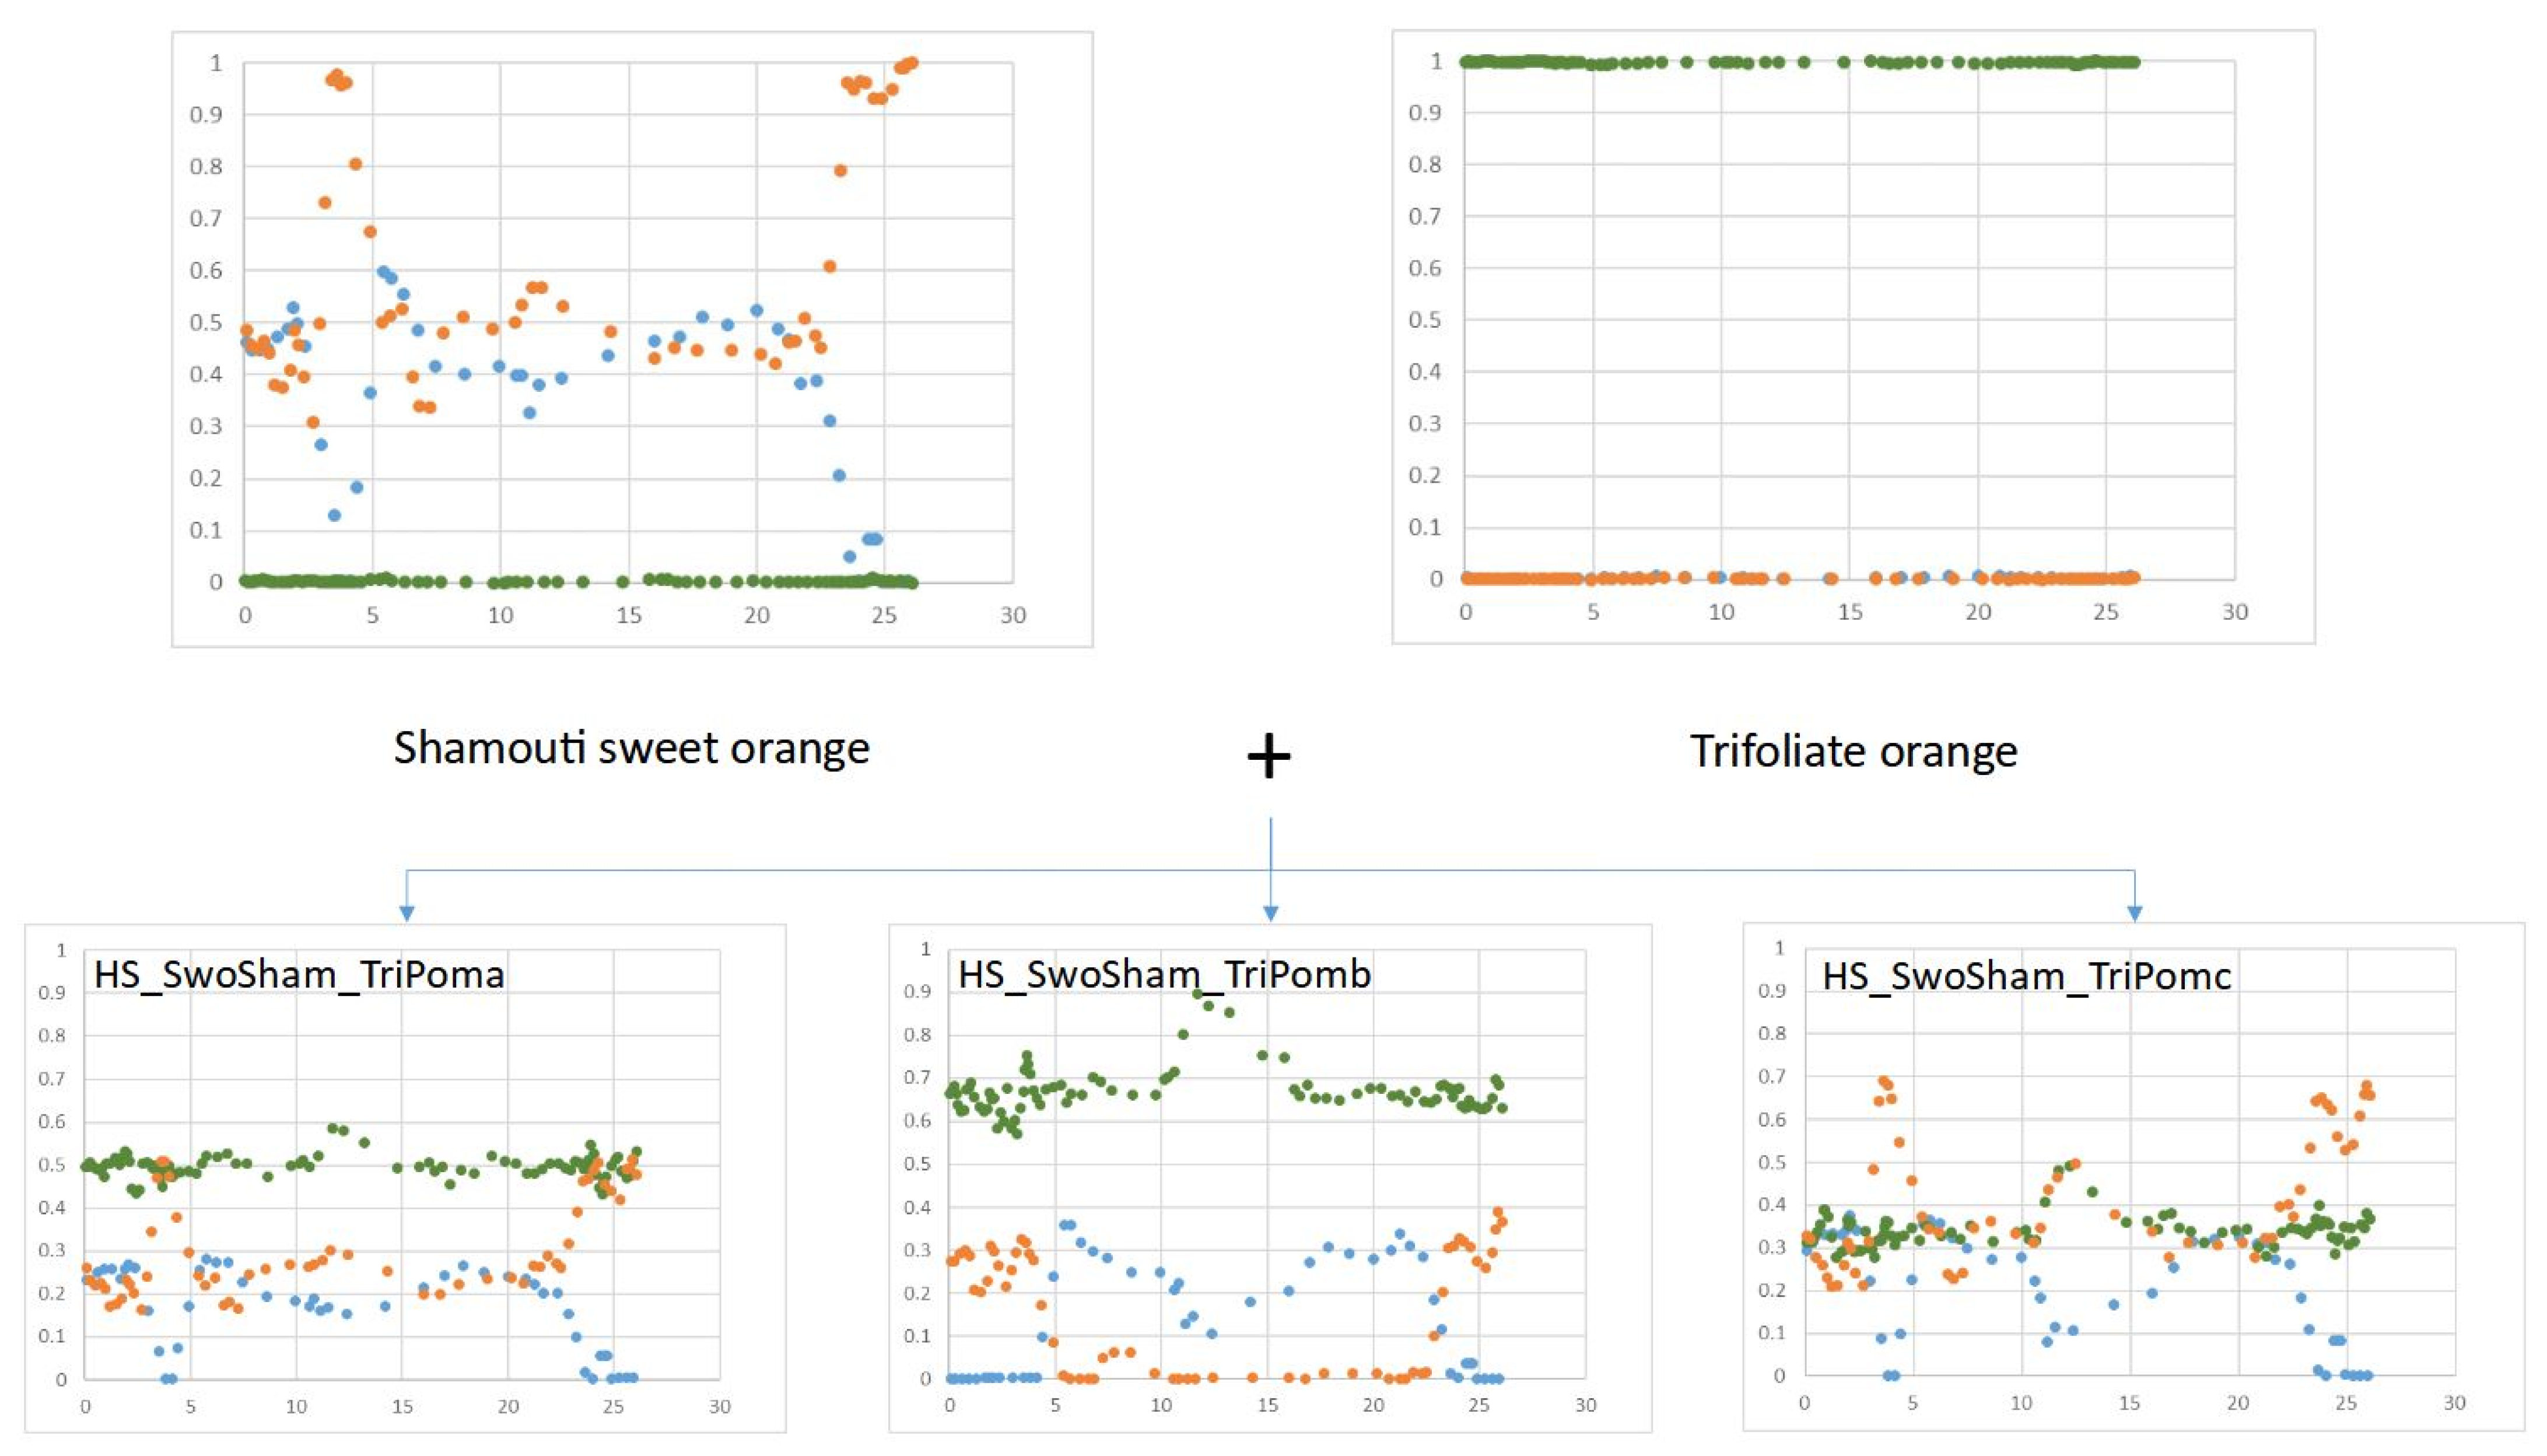The width and height of the screenshot is (2547, 1456).
Task: Select the HS_SwoSham_TriPomc chart title
Action: (x=2026, y=976)
